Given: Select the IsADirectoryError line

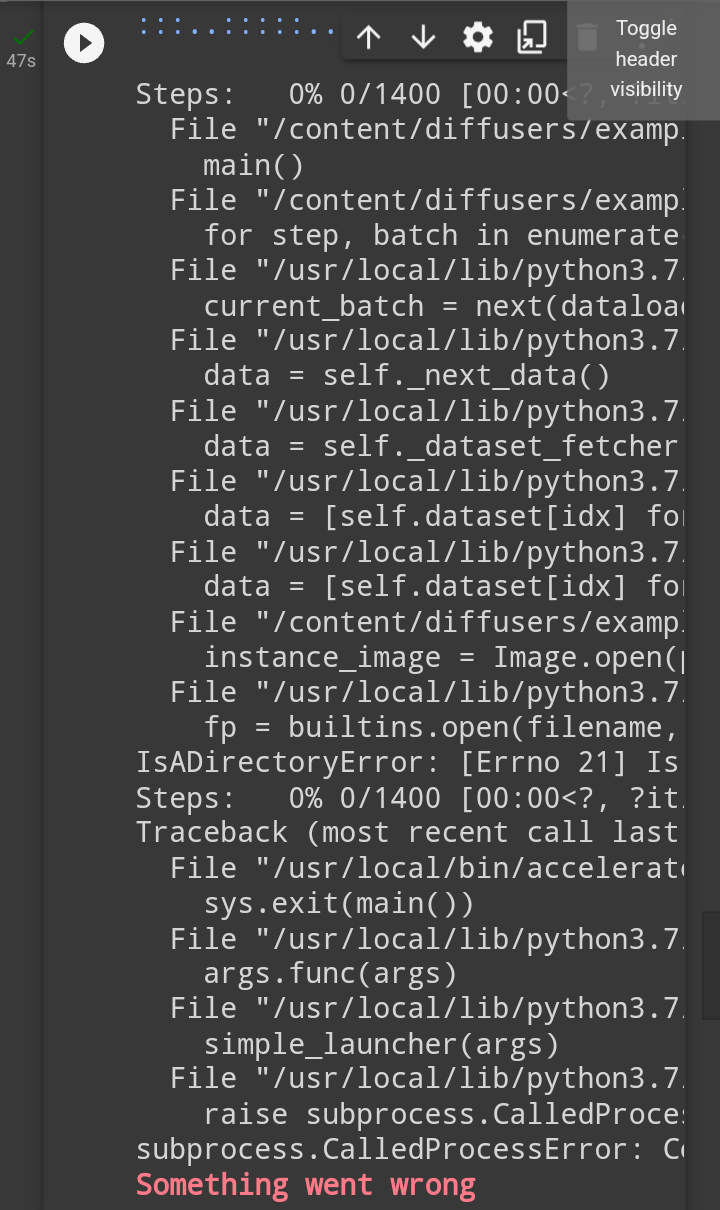Looking at the screenshot, I should (400, 761).
